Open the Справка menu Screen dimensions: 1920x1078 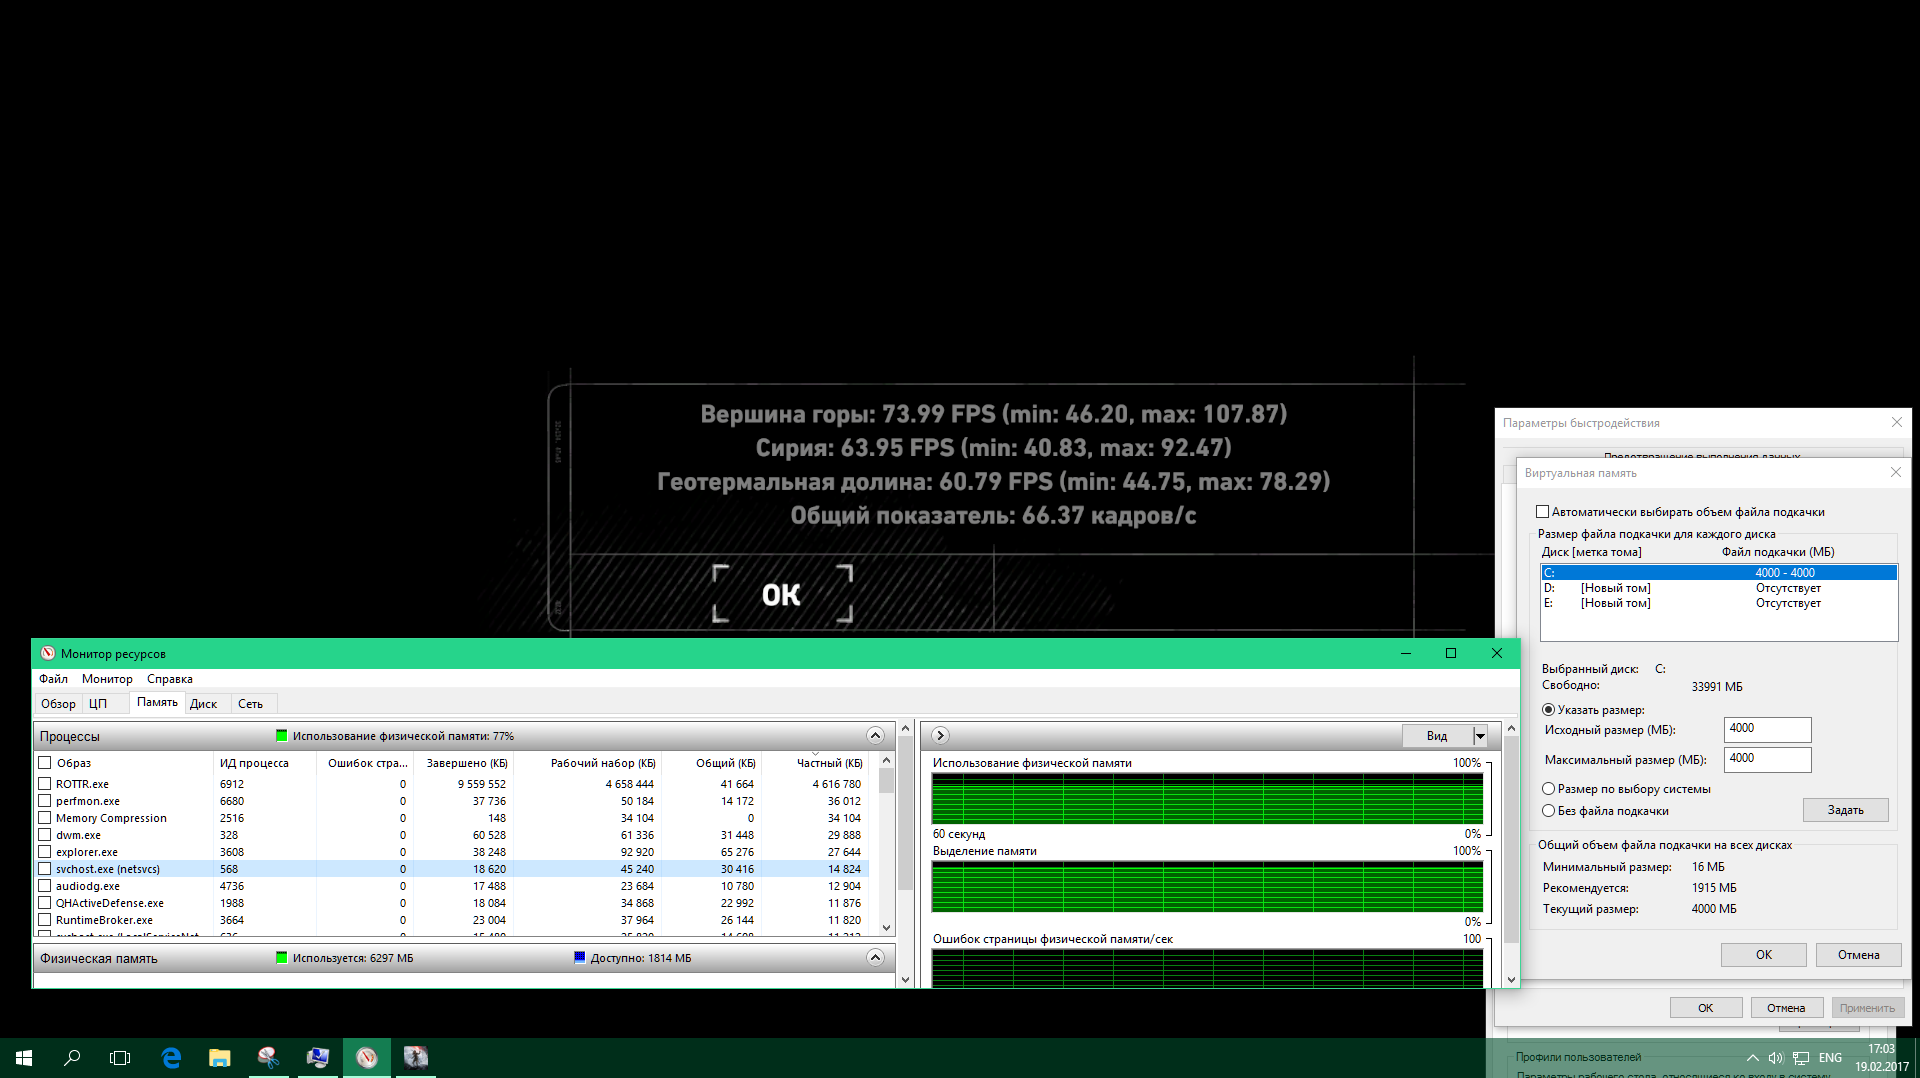(x=170, y=679)
